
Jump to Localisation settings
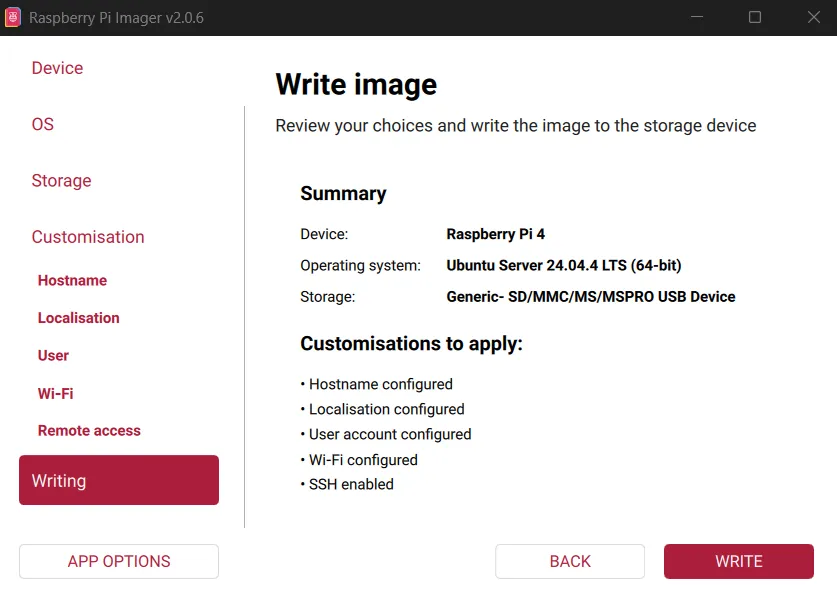point(78,318)
